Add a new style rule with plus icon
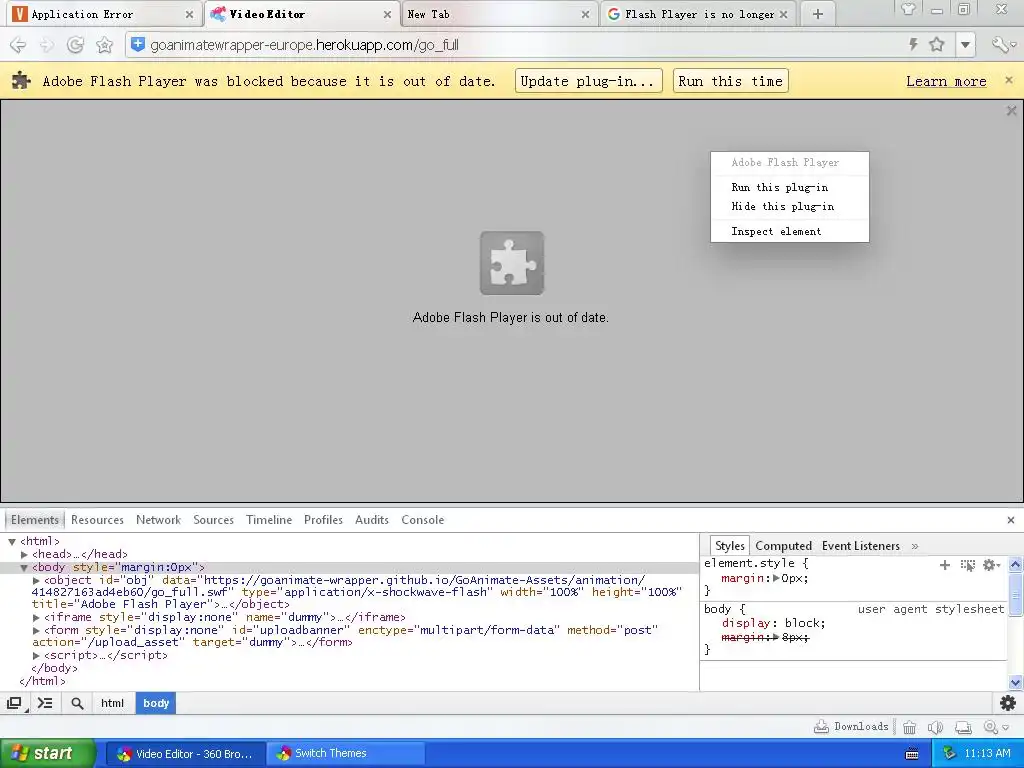This screenshot has width=1024, height=768. click(x=944, y=565)
